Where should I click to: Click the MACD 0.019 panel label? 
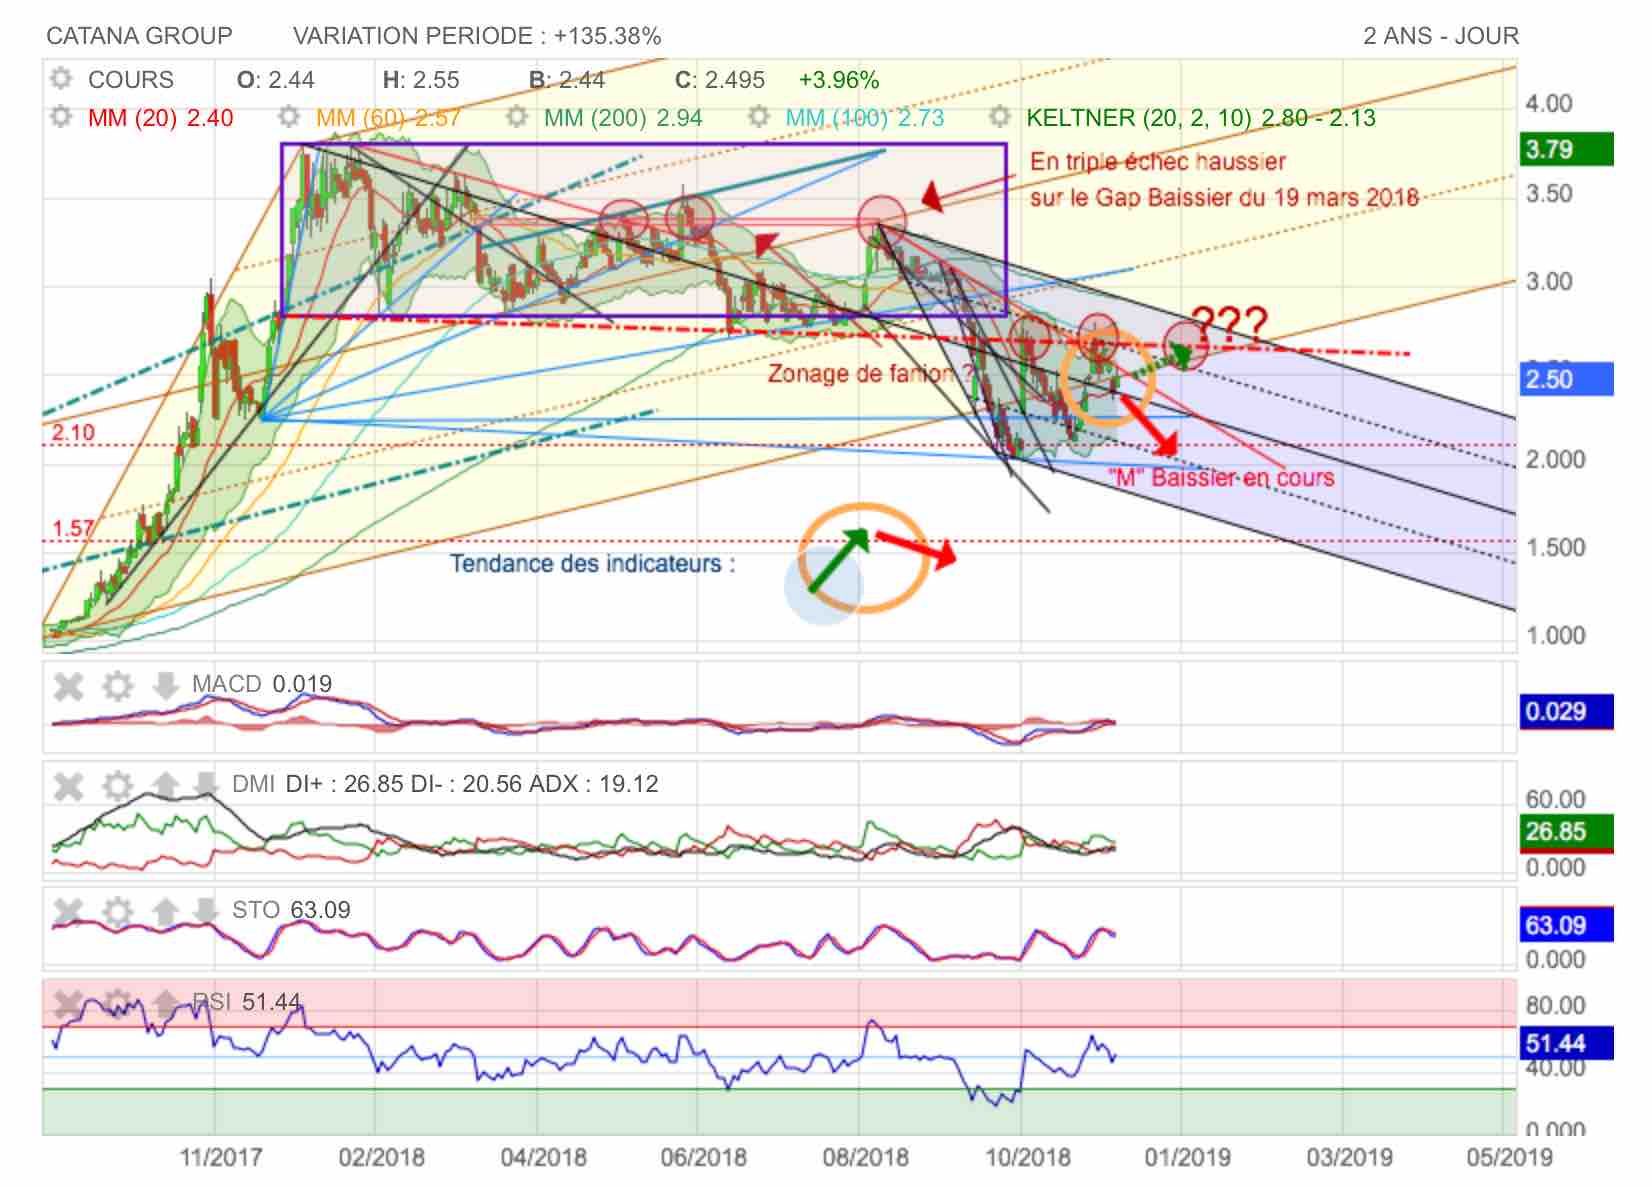(262, 684)
